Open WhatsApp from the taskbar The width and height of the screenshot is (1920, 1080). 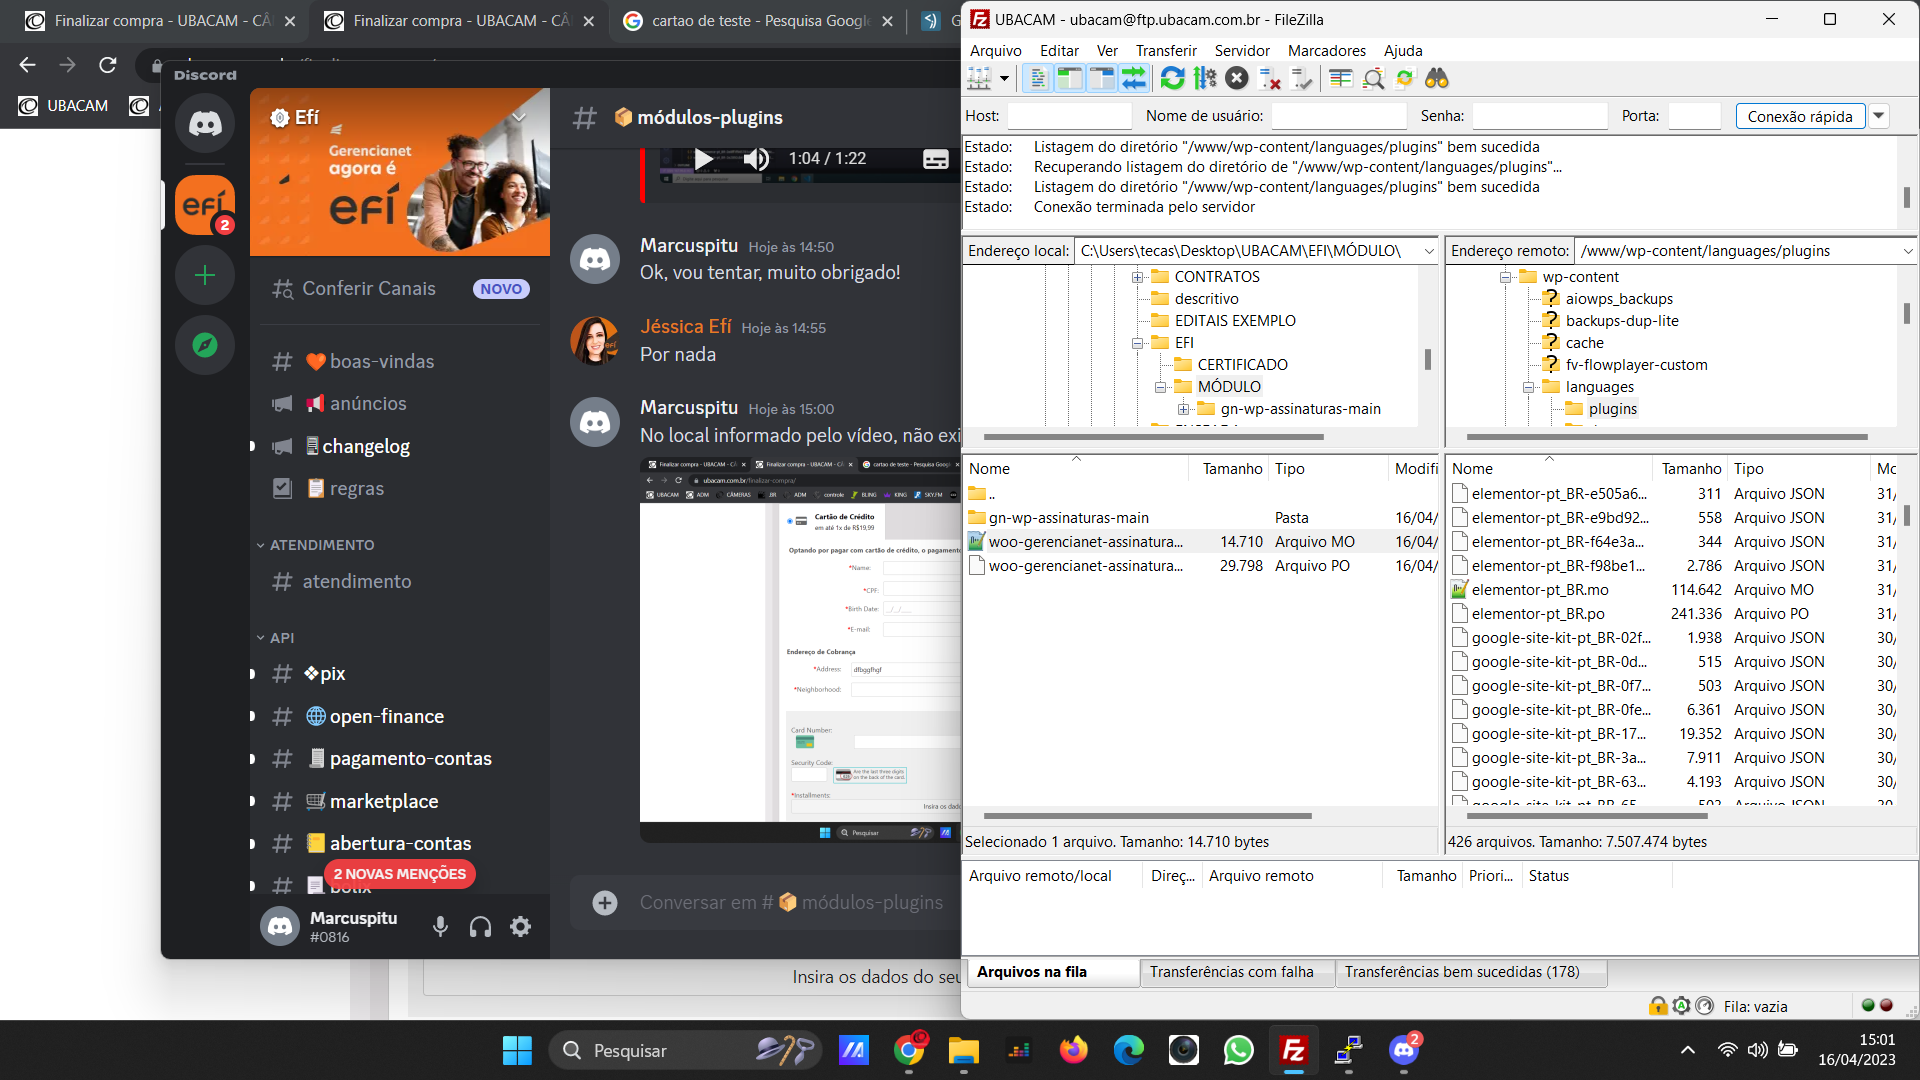click(1238, 1050)
